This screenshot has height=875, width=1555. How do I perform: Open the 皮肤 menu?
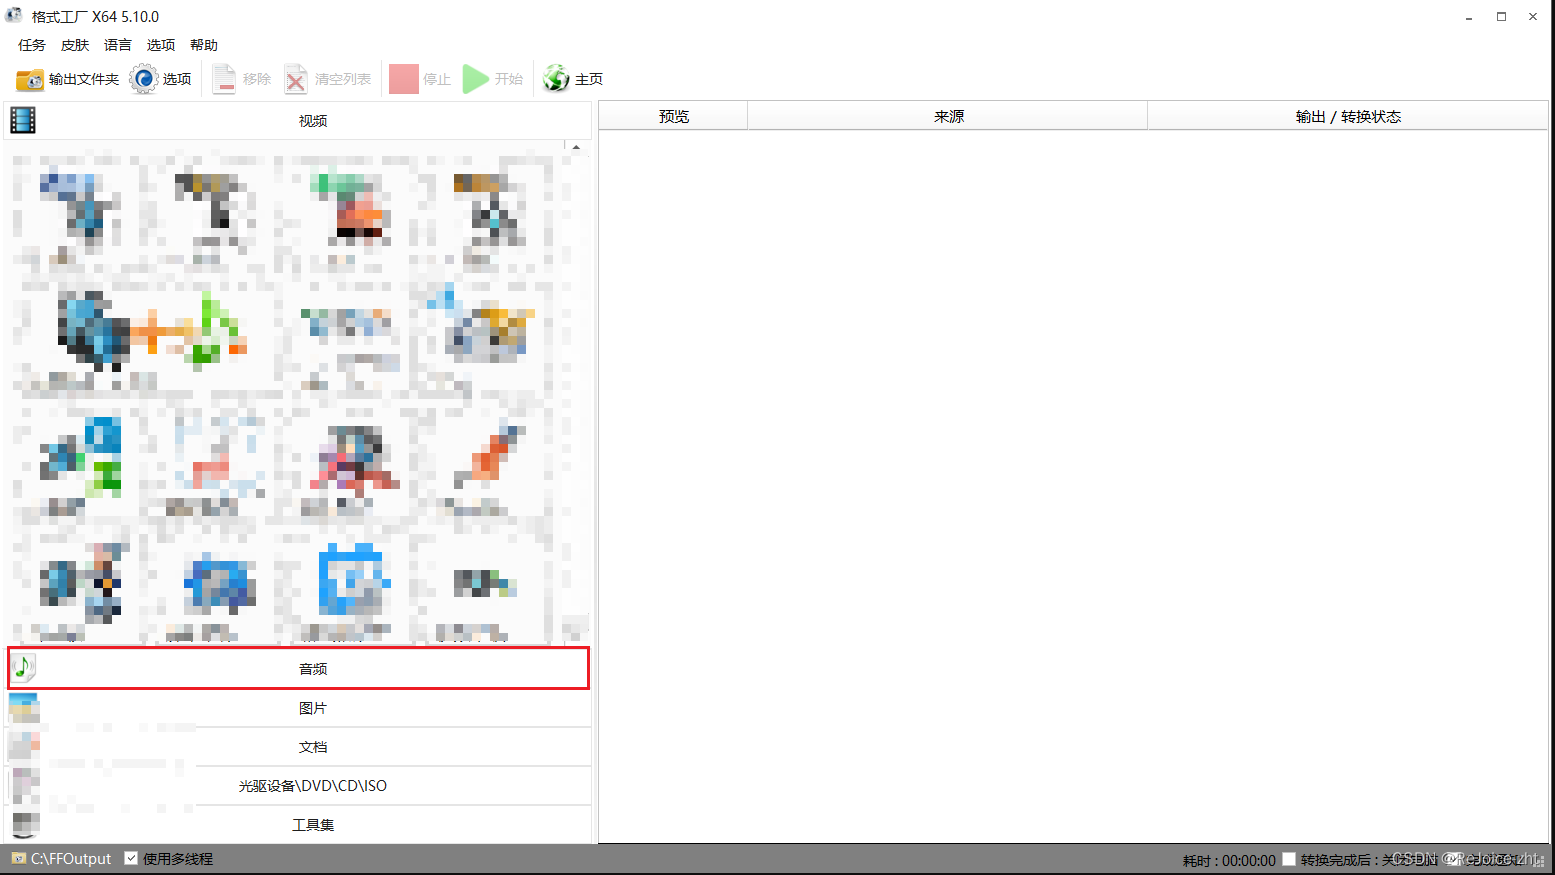[x=75, y=45]
